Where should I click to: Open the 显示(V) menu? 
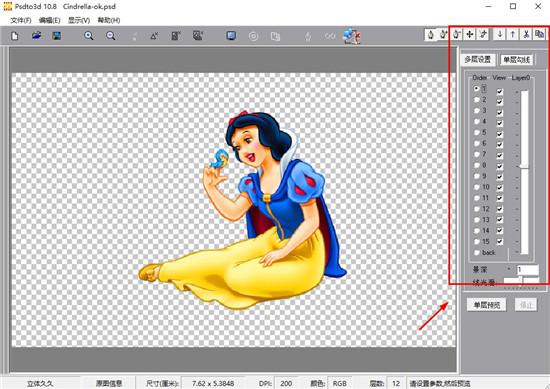click(79, 20)
